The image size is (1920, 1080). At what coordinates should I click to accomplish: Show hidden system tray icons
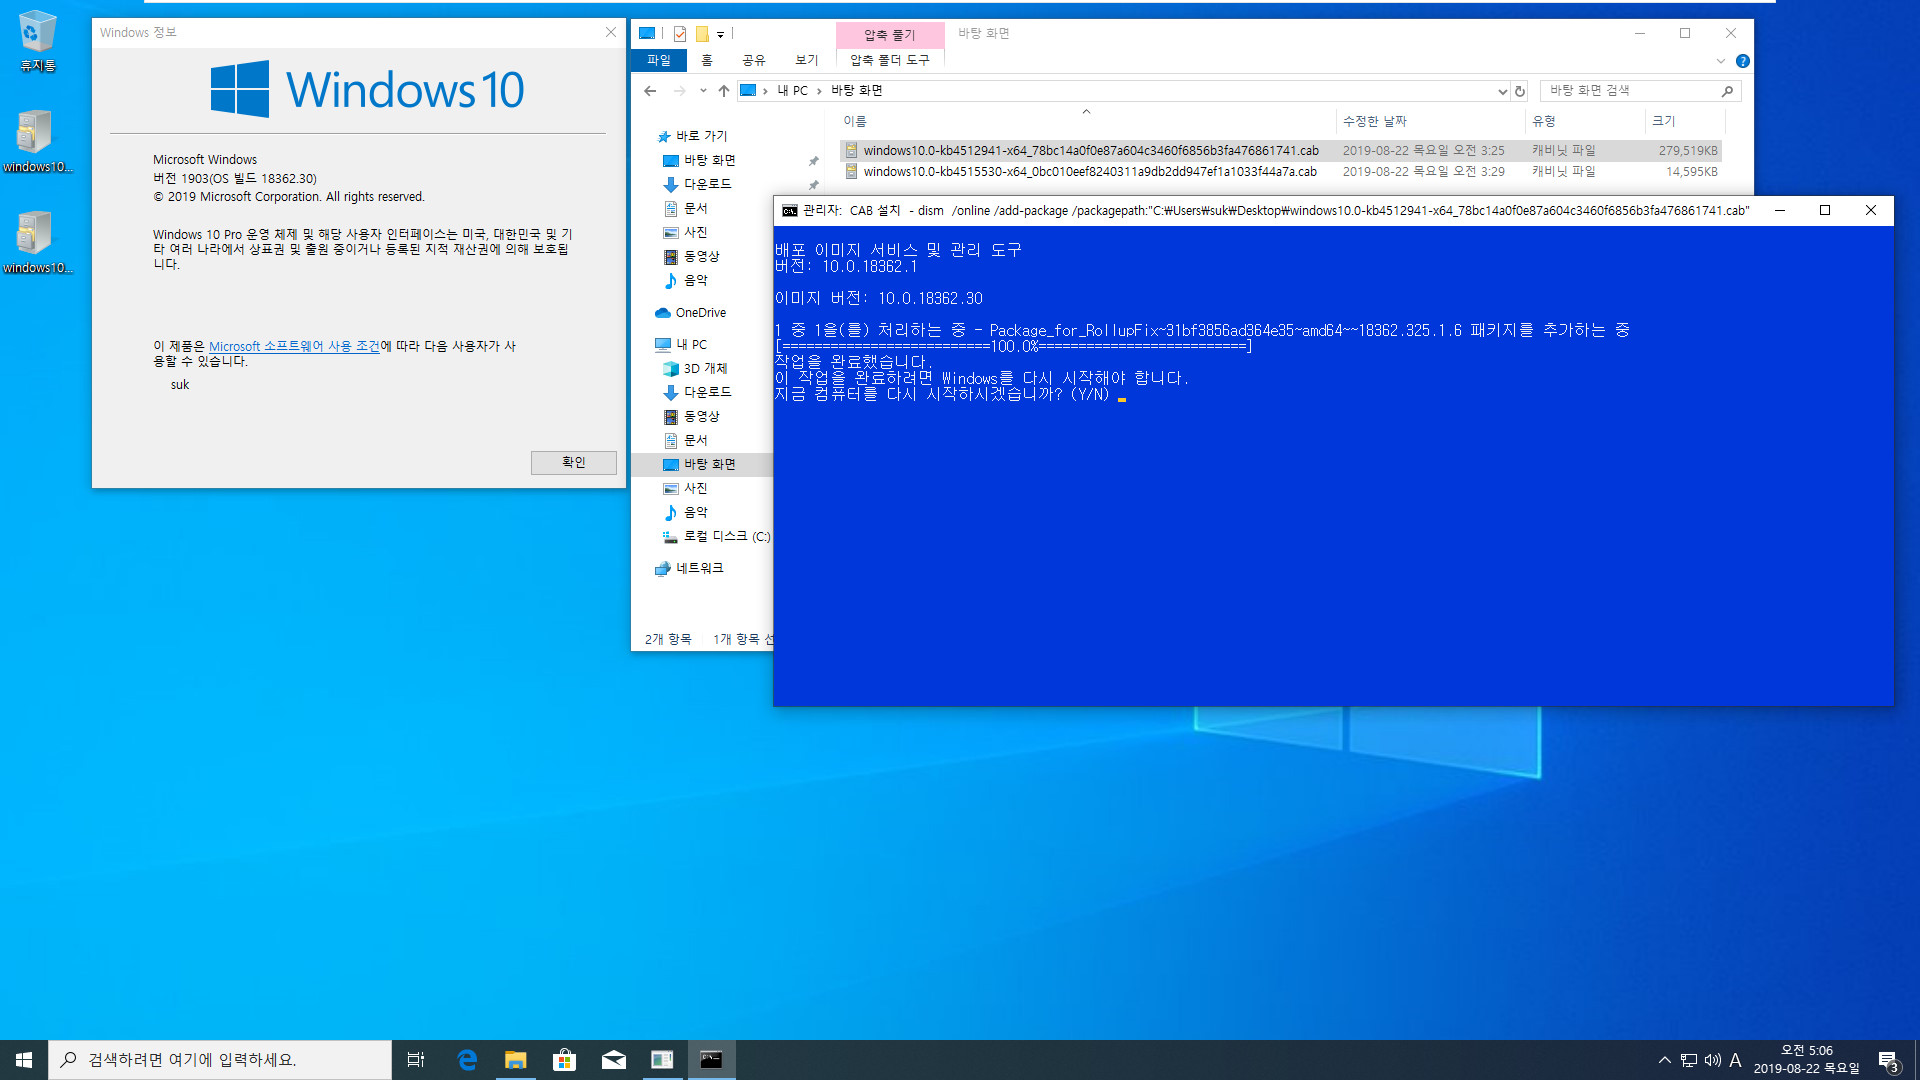pyautogui.click(x=1664, y=1060)
